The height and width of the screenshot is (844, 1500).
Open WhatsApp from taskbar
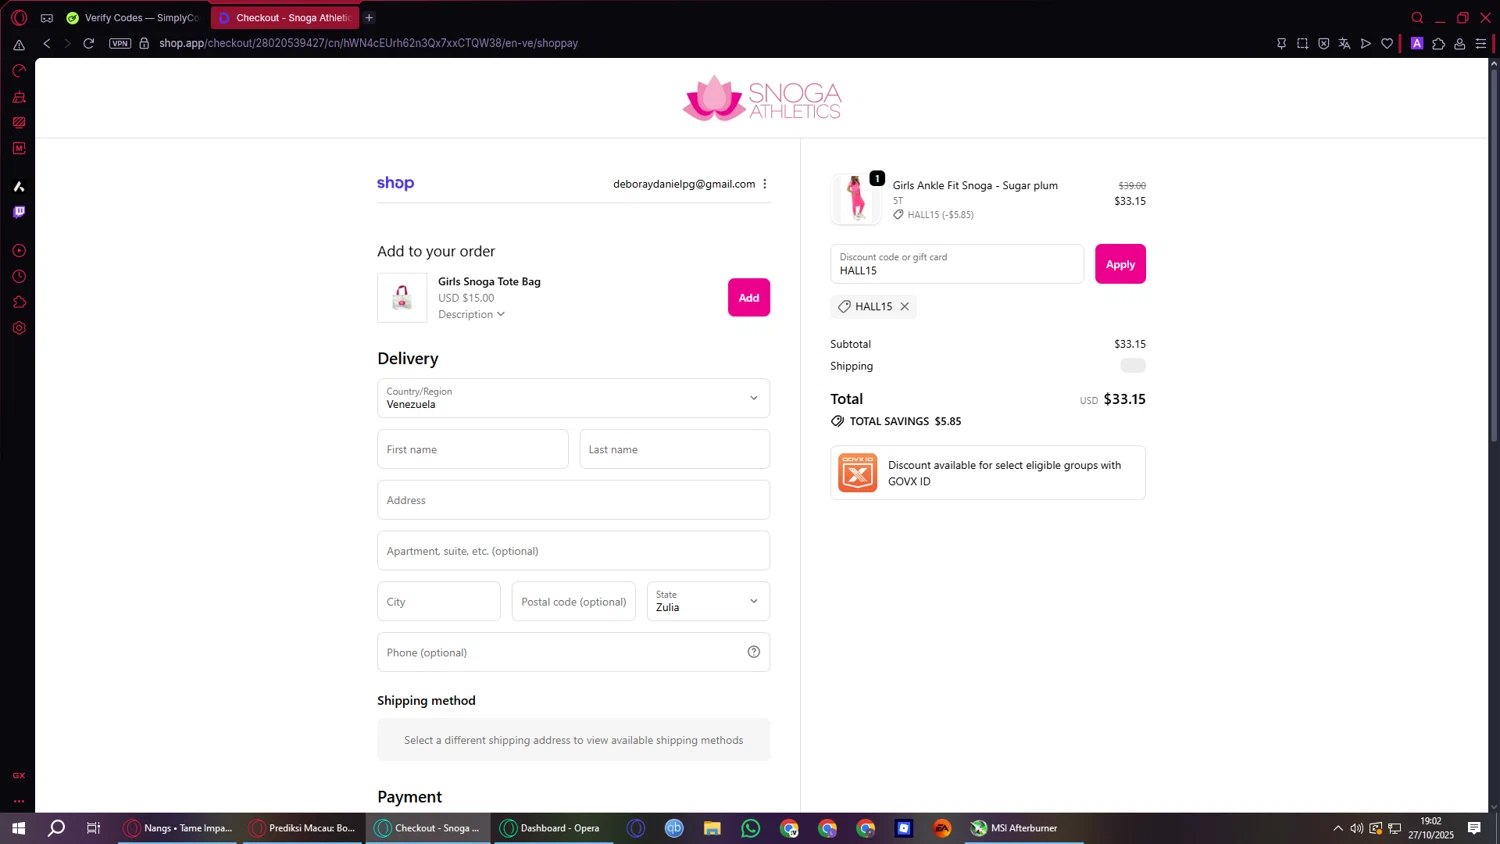[751, 828]
